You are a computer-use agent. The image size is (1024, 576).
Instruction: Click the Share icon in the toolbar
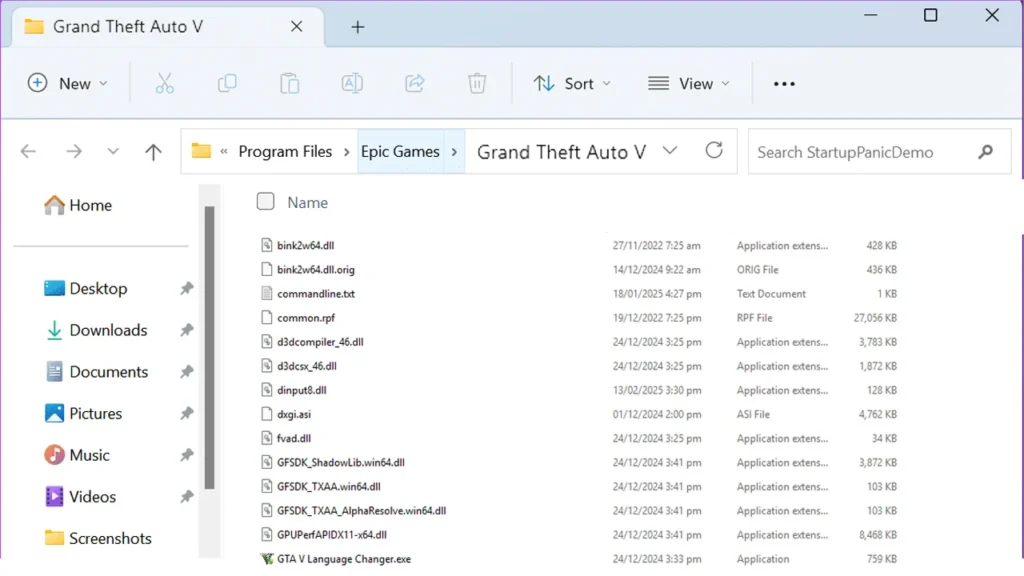pyautogui.click(x=414, y=83)
